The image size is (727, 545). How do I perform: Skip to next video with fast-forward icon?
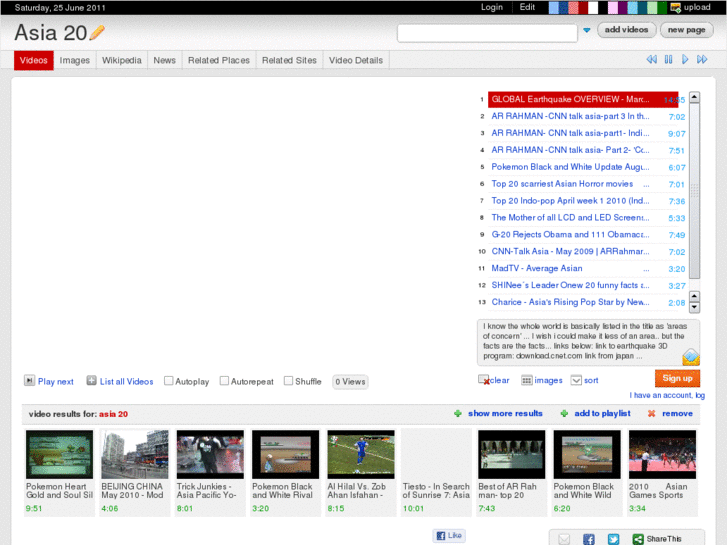[x=702, y=59]
